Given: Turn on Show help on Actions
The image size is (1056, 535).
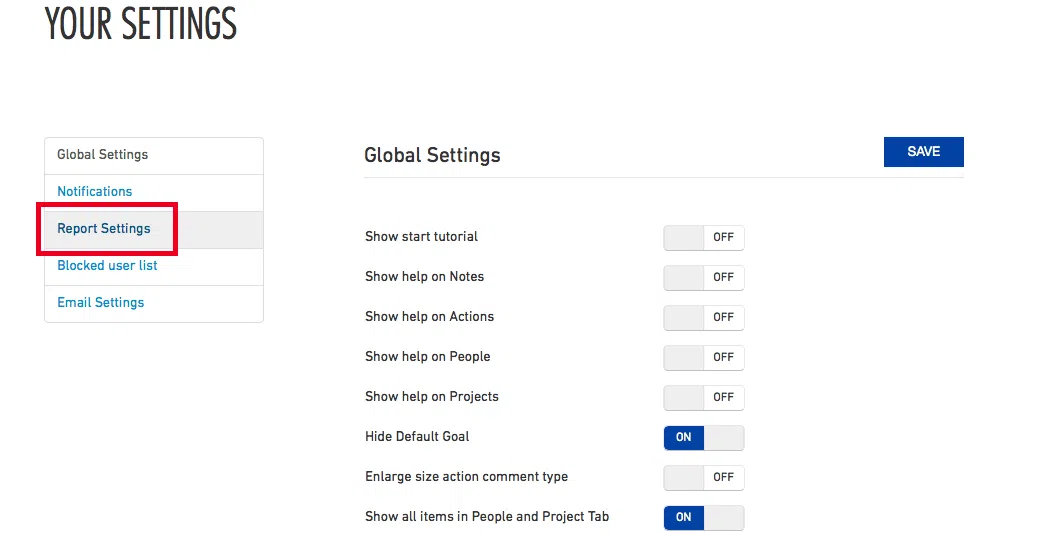Looking at the screenshot, I should [x=704, y=317].
